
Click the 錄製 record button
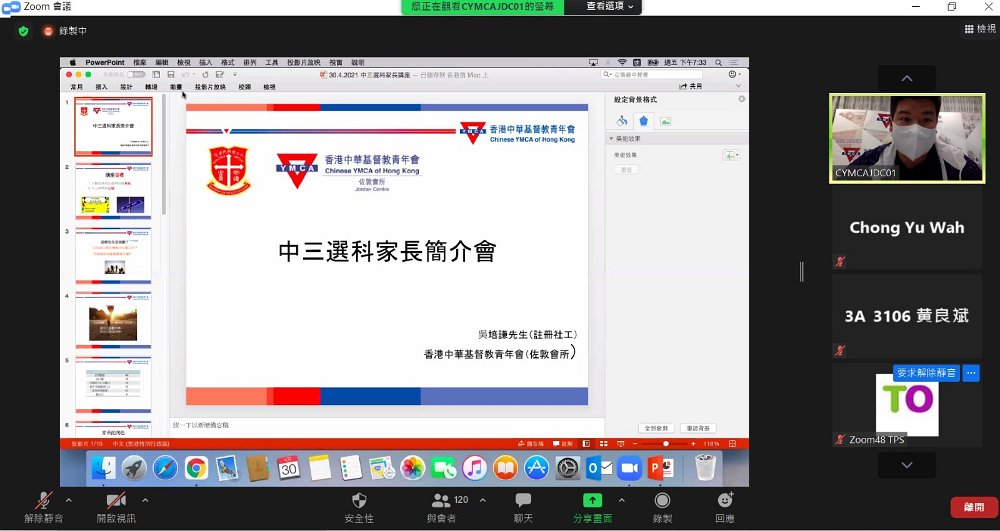click(663, 507)
